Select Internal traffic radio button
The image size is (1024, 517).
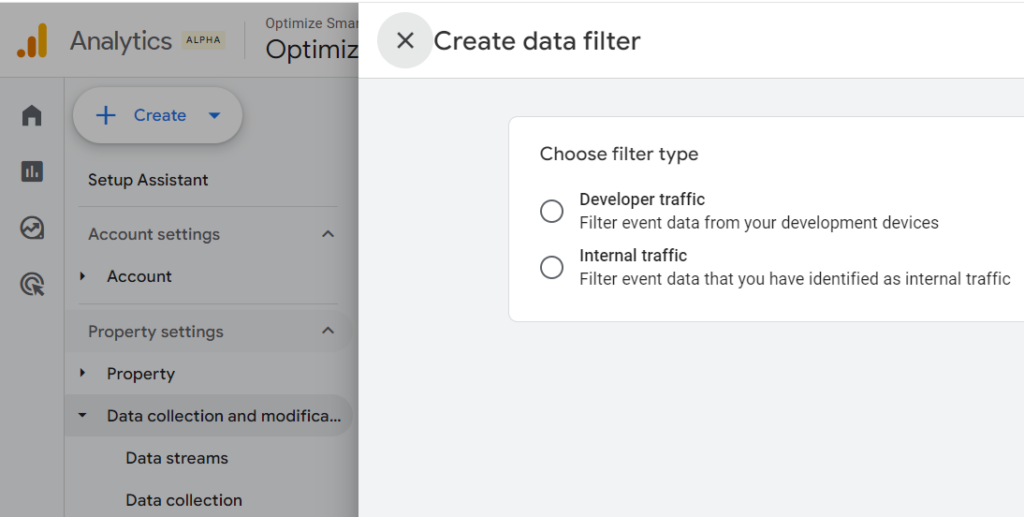point(551,267)
